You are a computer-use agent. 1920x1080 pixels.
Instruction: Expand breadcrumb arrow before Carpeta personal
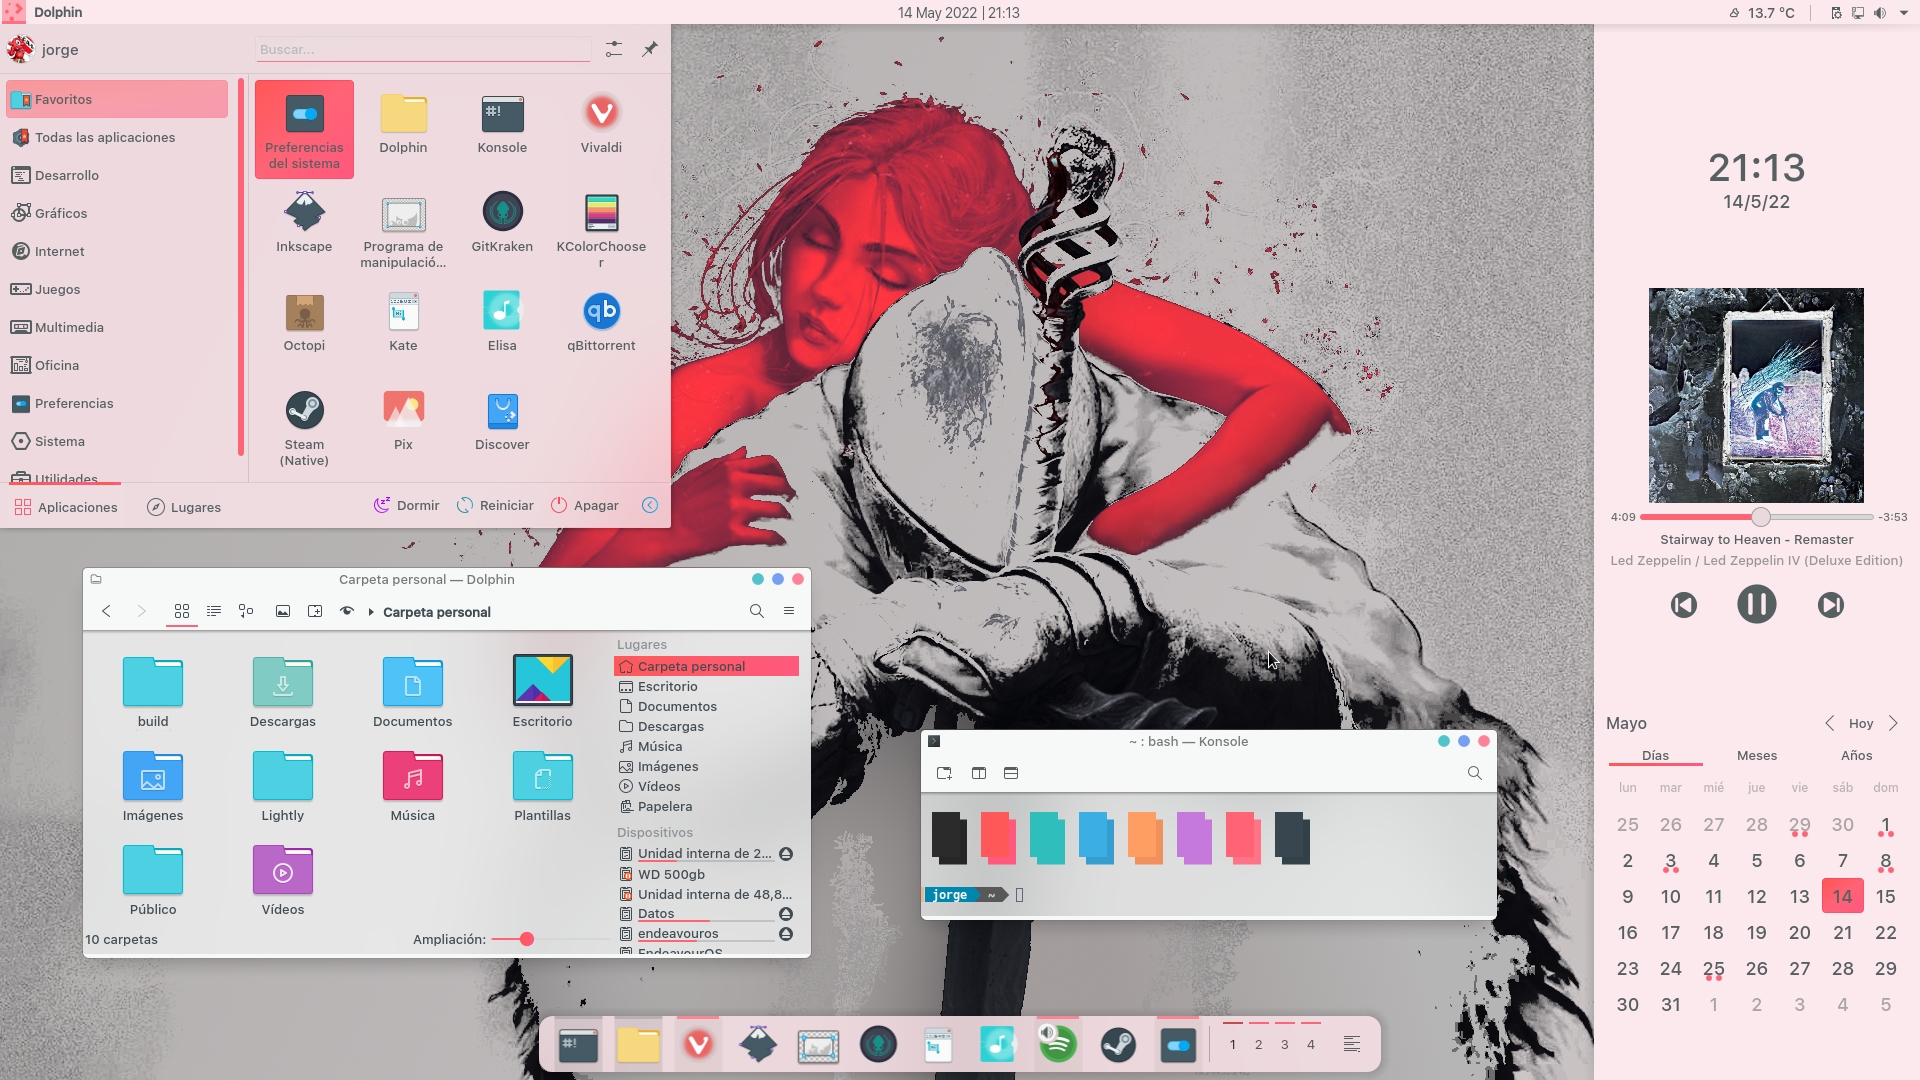(x=371, y=612)
